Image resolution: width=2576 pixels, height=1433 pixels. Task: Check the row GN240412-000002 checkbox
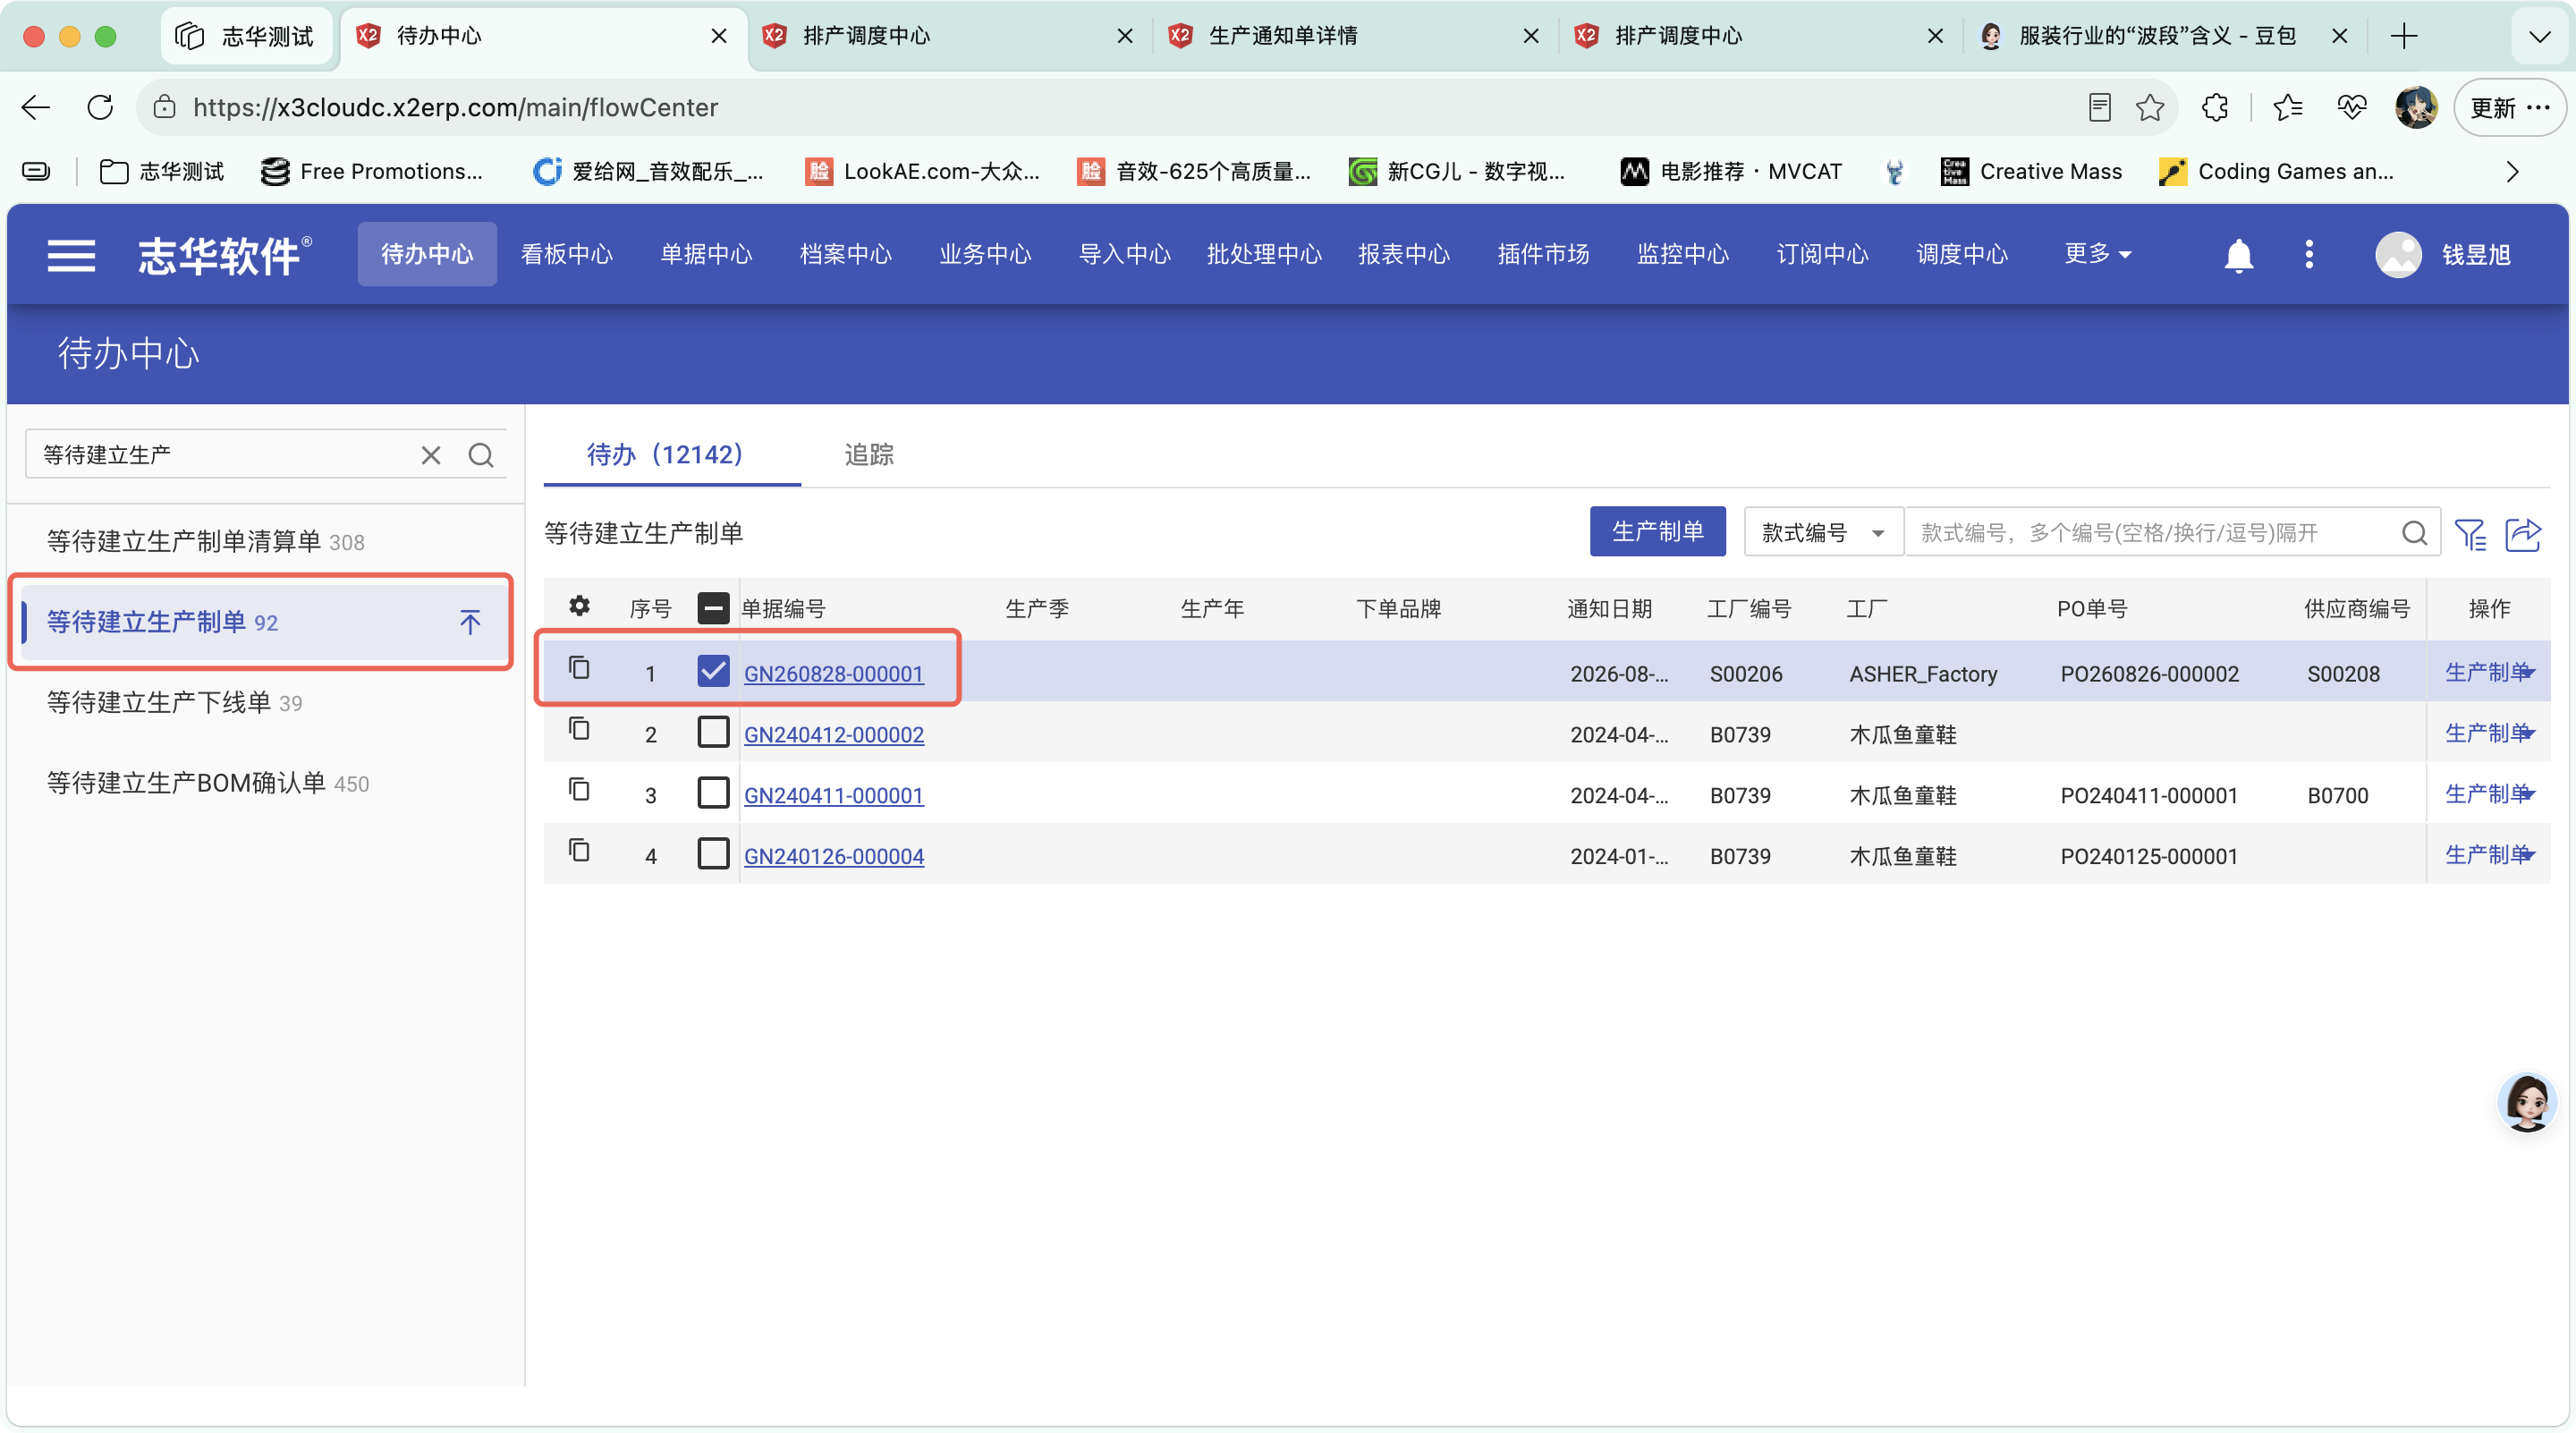pyautogui.click(x=713, y=731)
